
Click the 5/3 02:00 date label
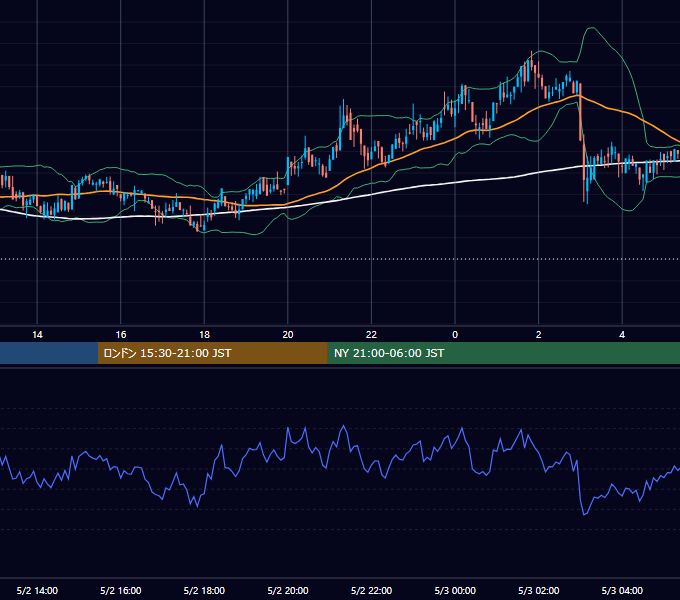coord(539,590)
